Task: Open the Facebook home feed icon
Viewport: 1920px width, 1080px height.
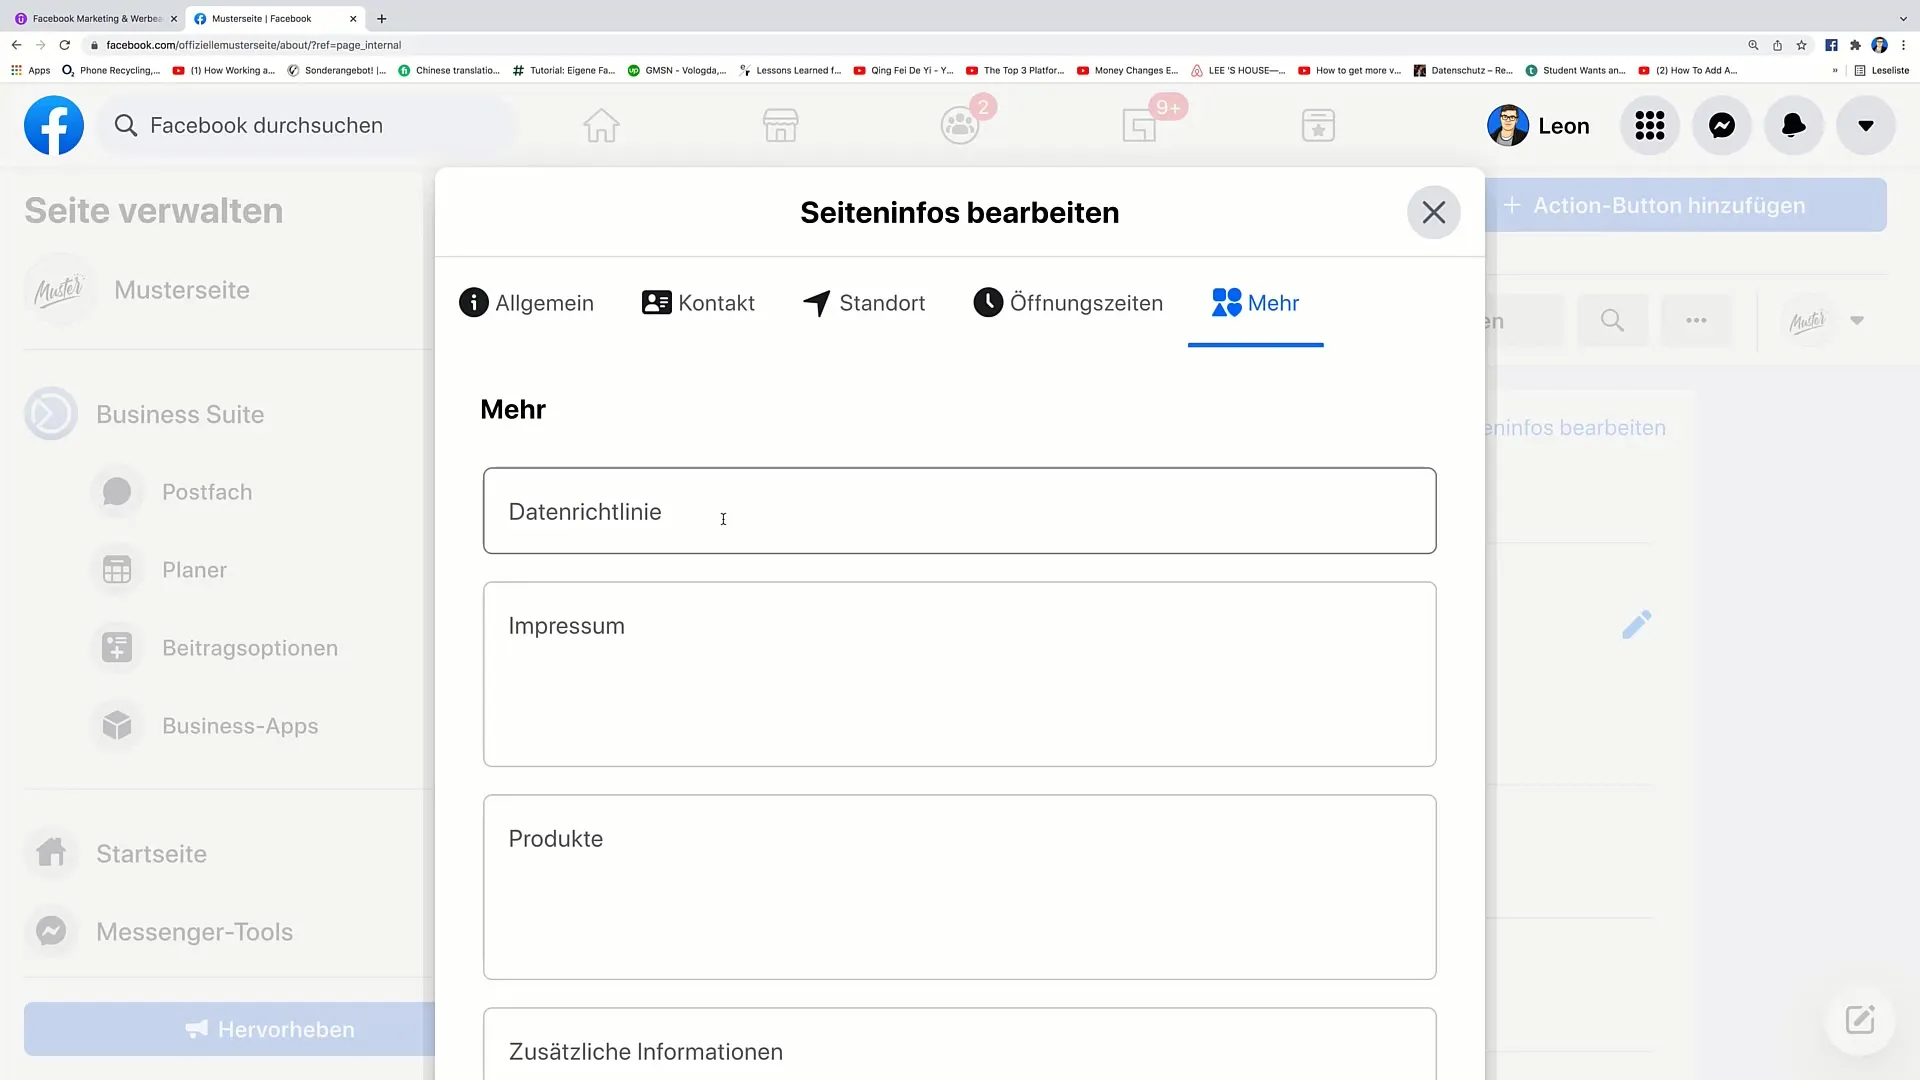Action: pos(601,126)
